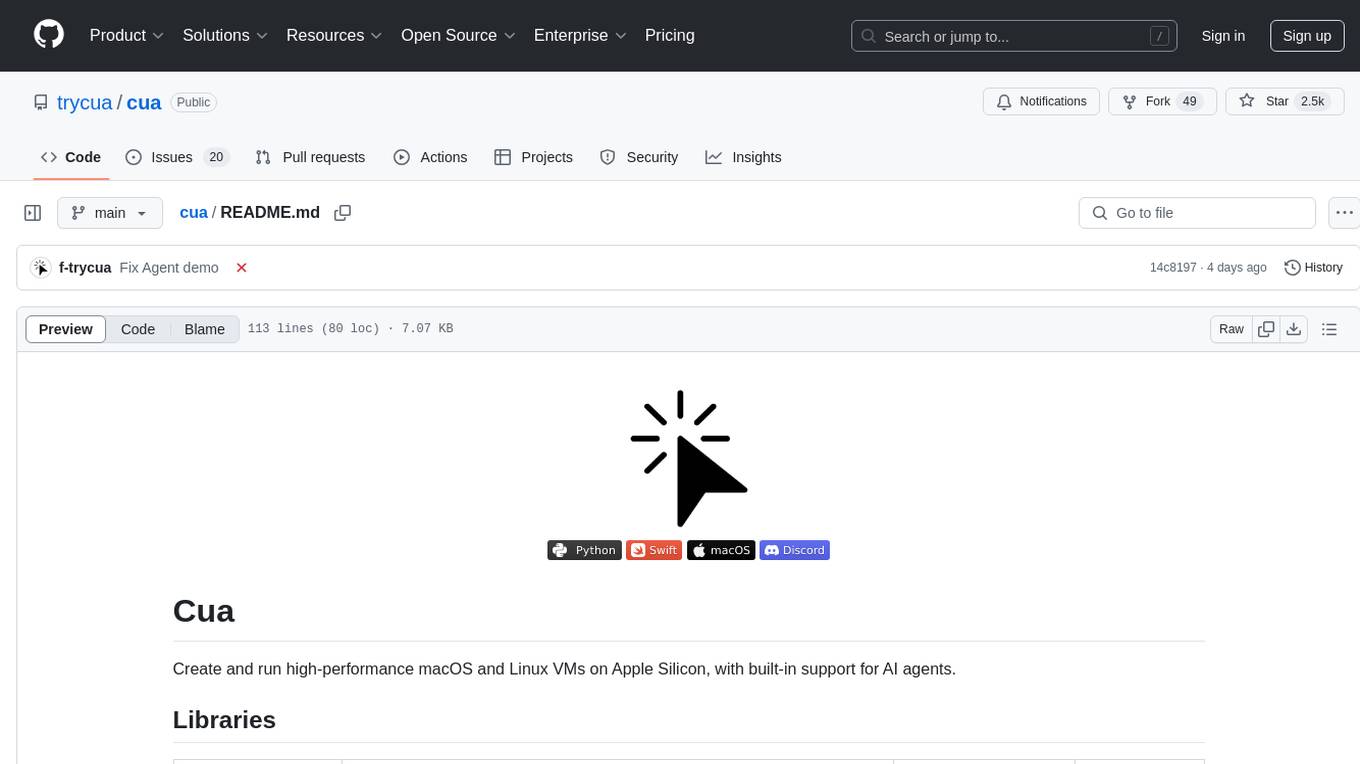Open the Pull requests tab

point(310,157)
